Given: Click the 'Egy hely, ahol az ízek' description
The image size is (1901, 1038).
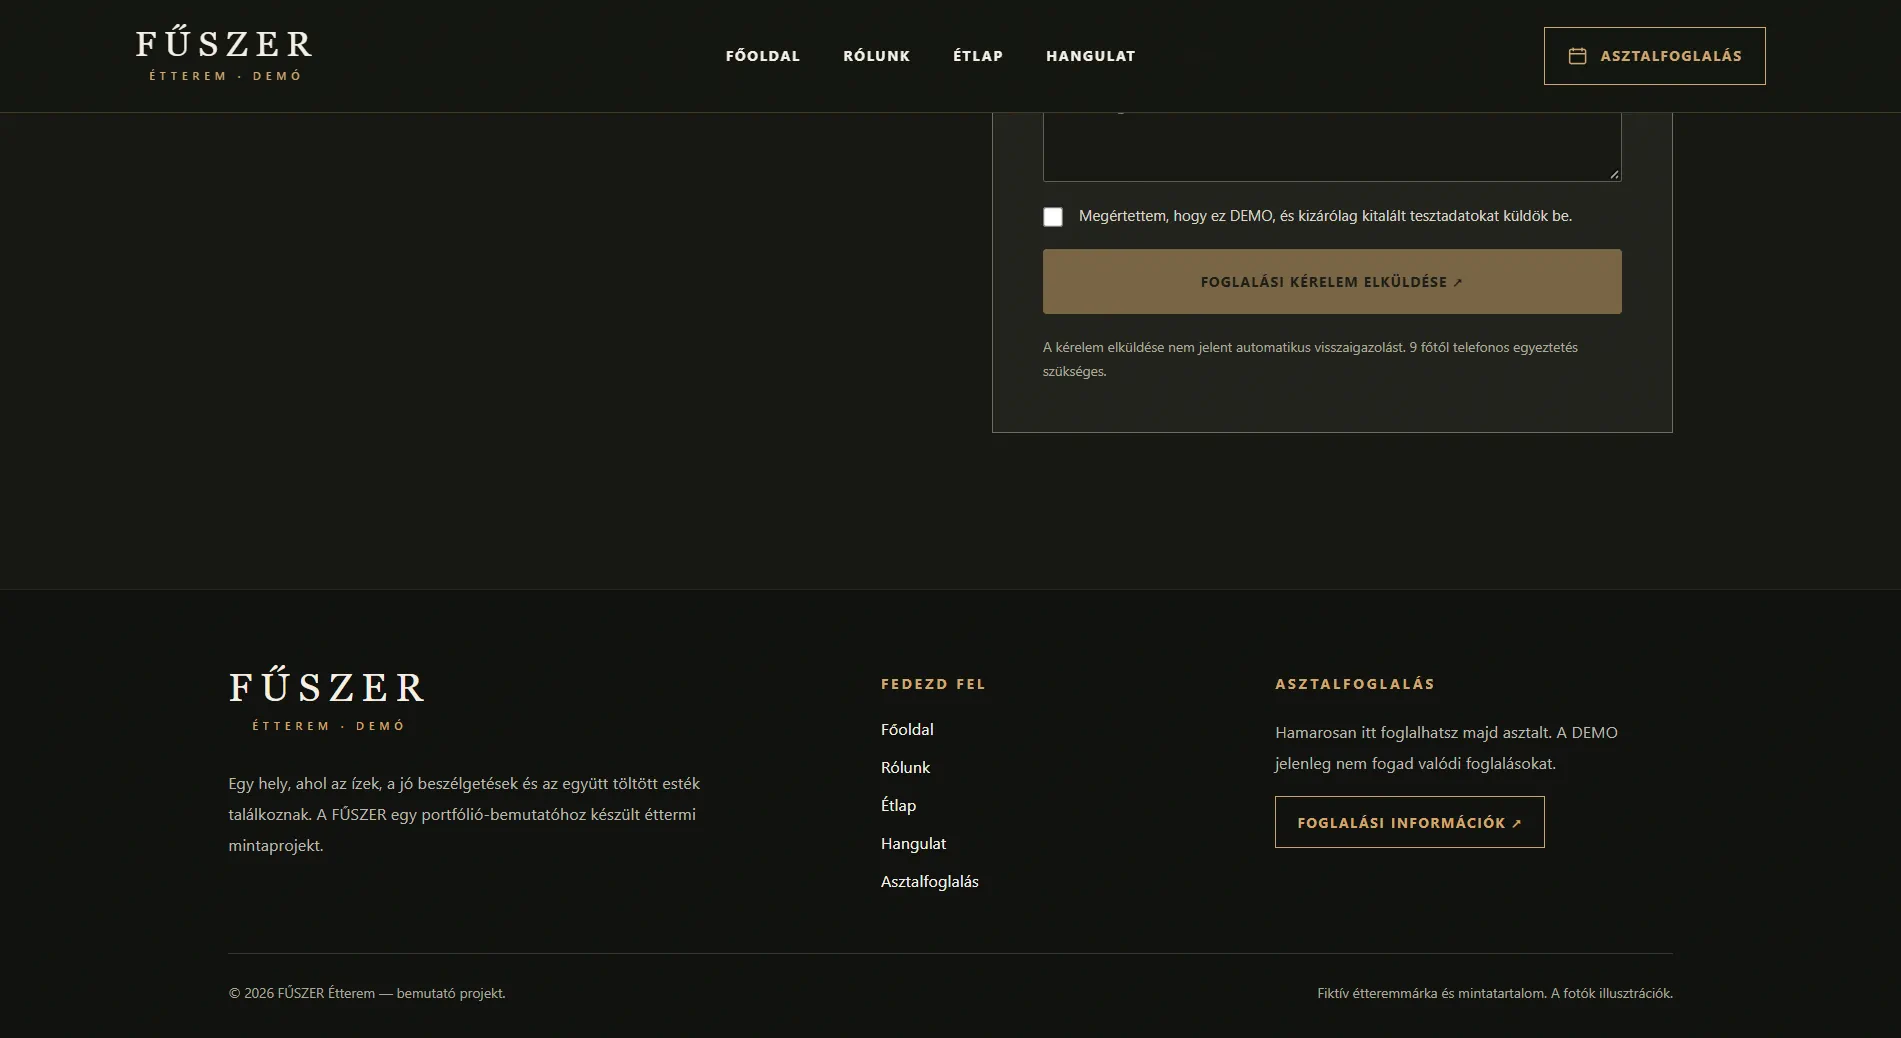Looking at the screenshot, I should click(x=464, y=814).
